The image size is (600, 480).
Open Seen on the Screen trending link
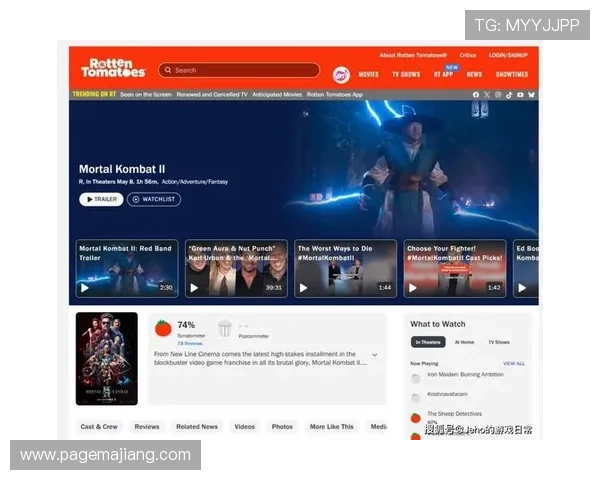point(146,95)
